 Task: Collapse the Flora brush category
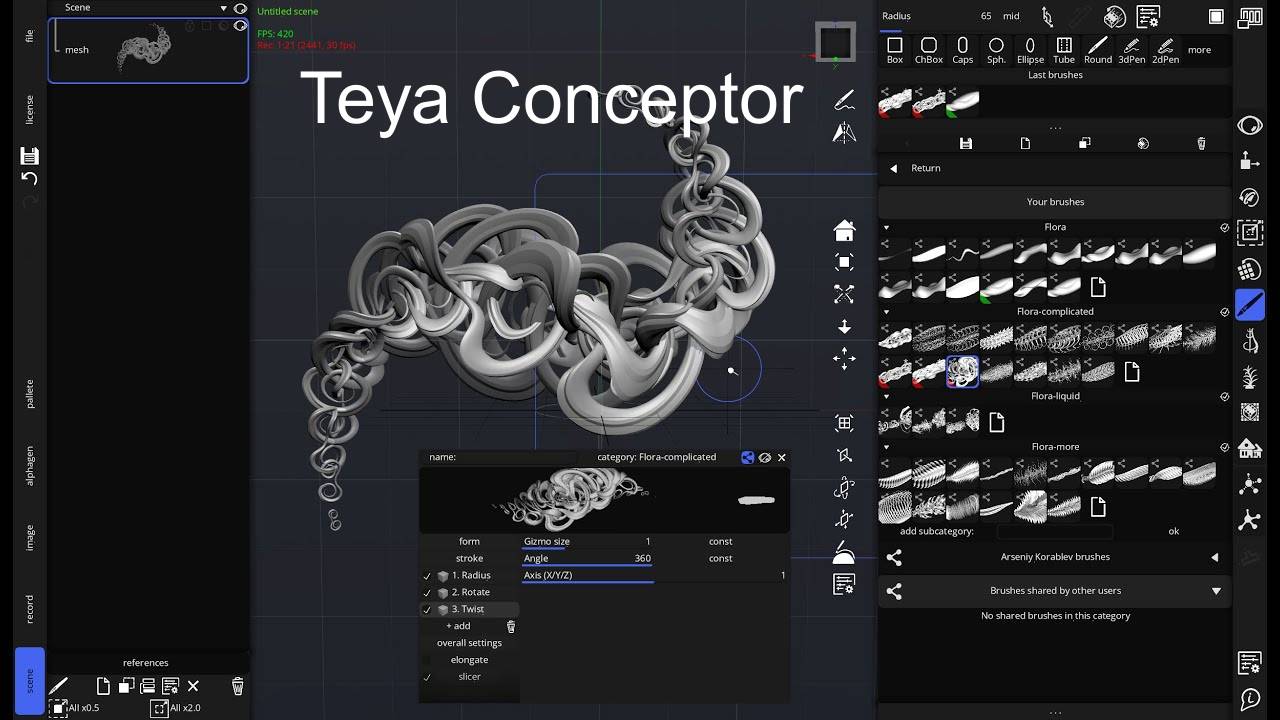pyautogui.click(x=886, y=228)
